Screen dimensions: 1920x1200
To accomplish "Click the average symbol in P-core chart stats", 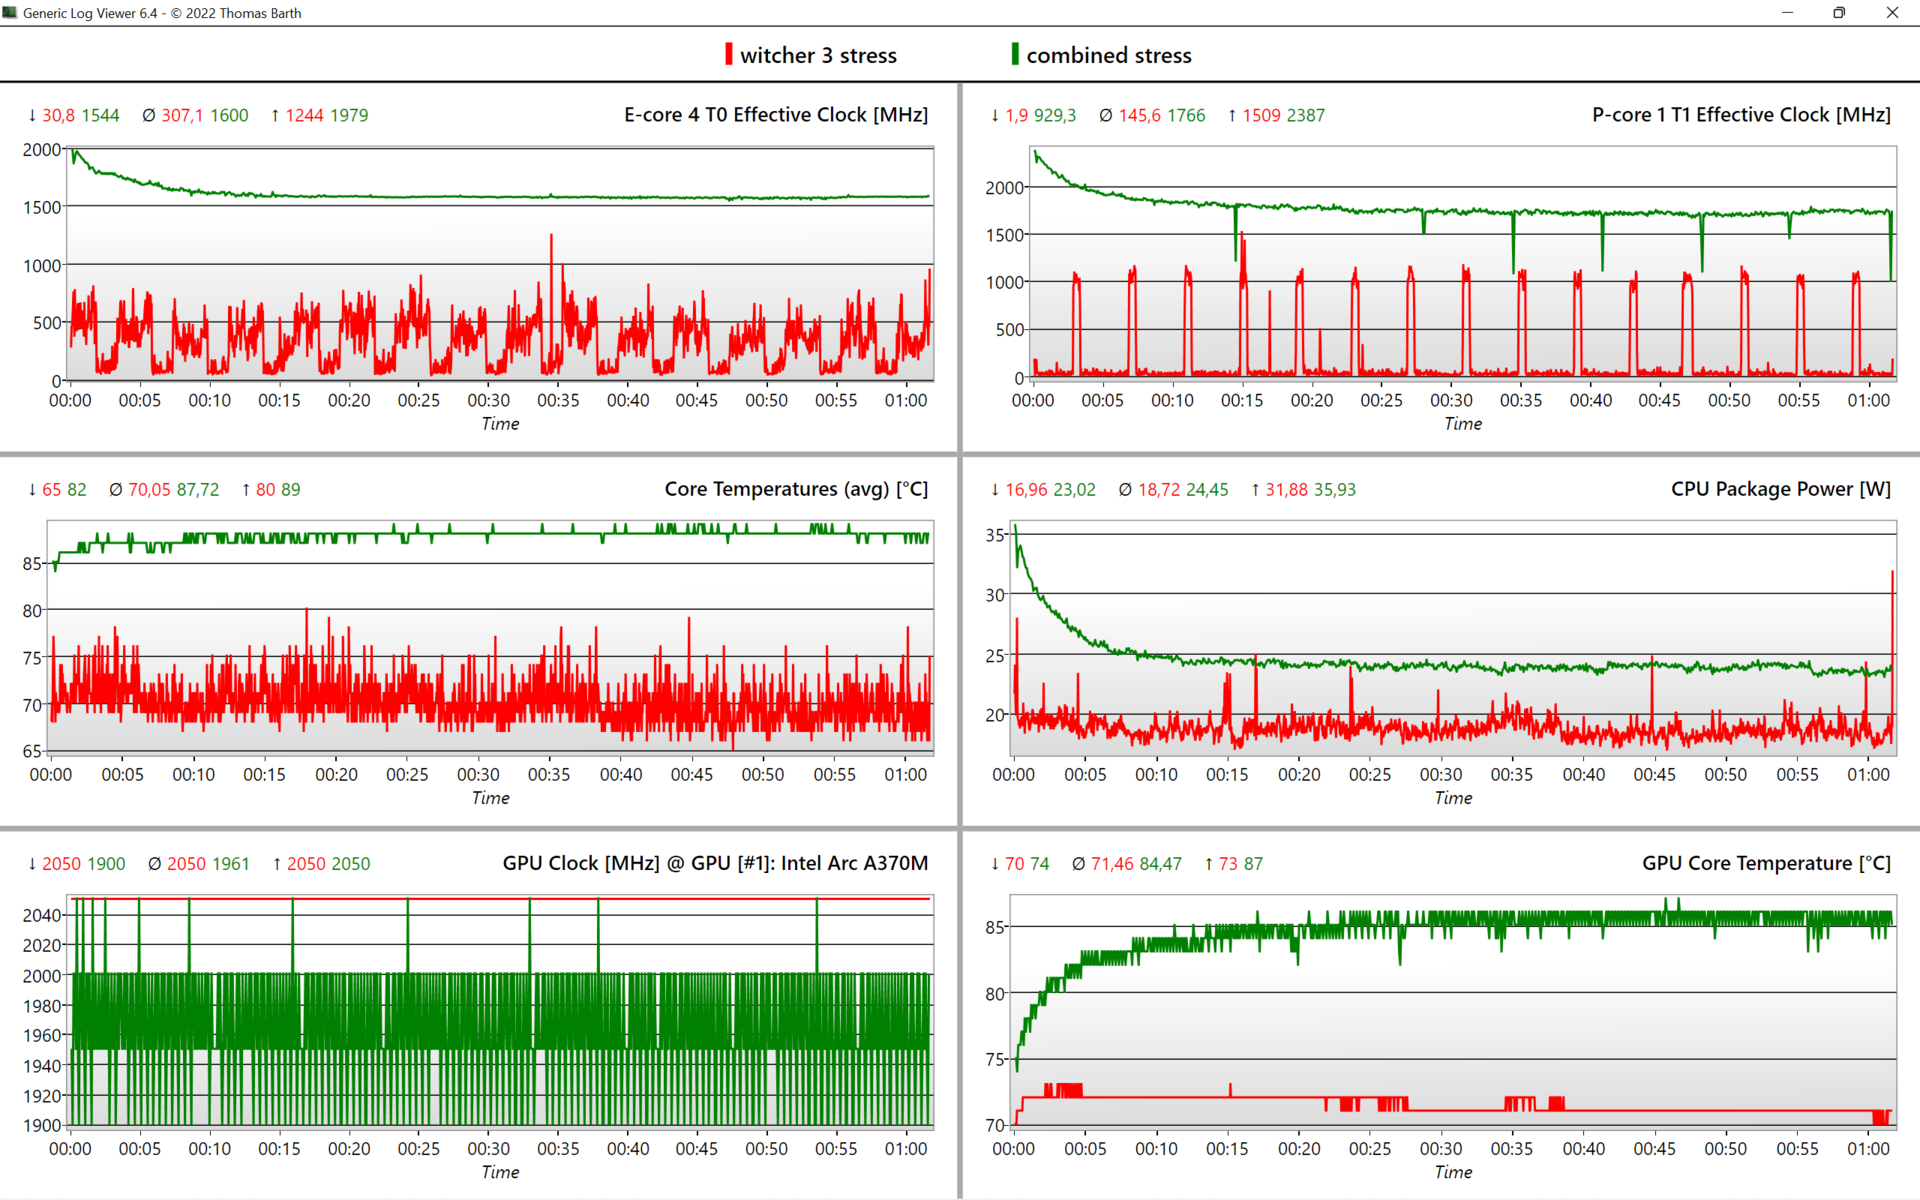I will tap(1105, 116).
